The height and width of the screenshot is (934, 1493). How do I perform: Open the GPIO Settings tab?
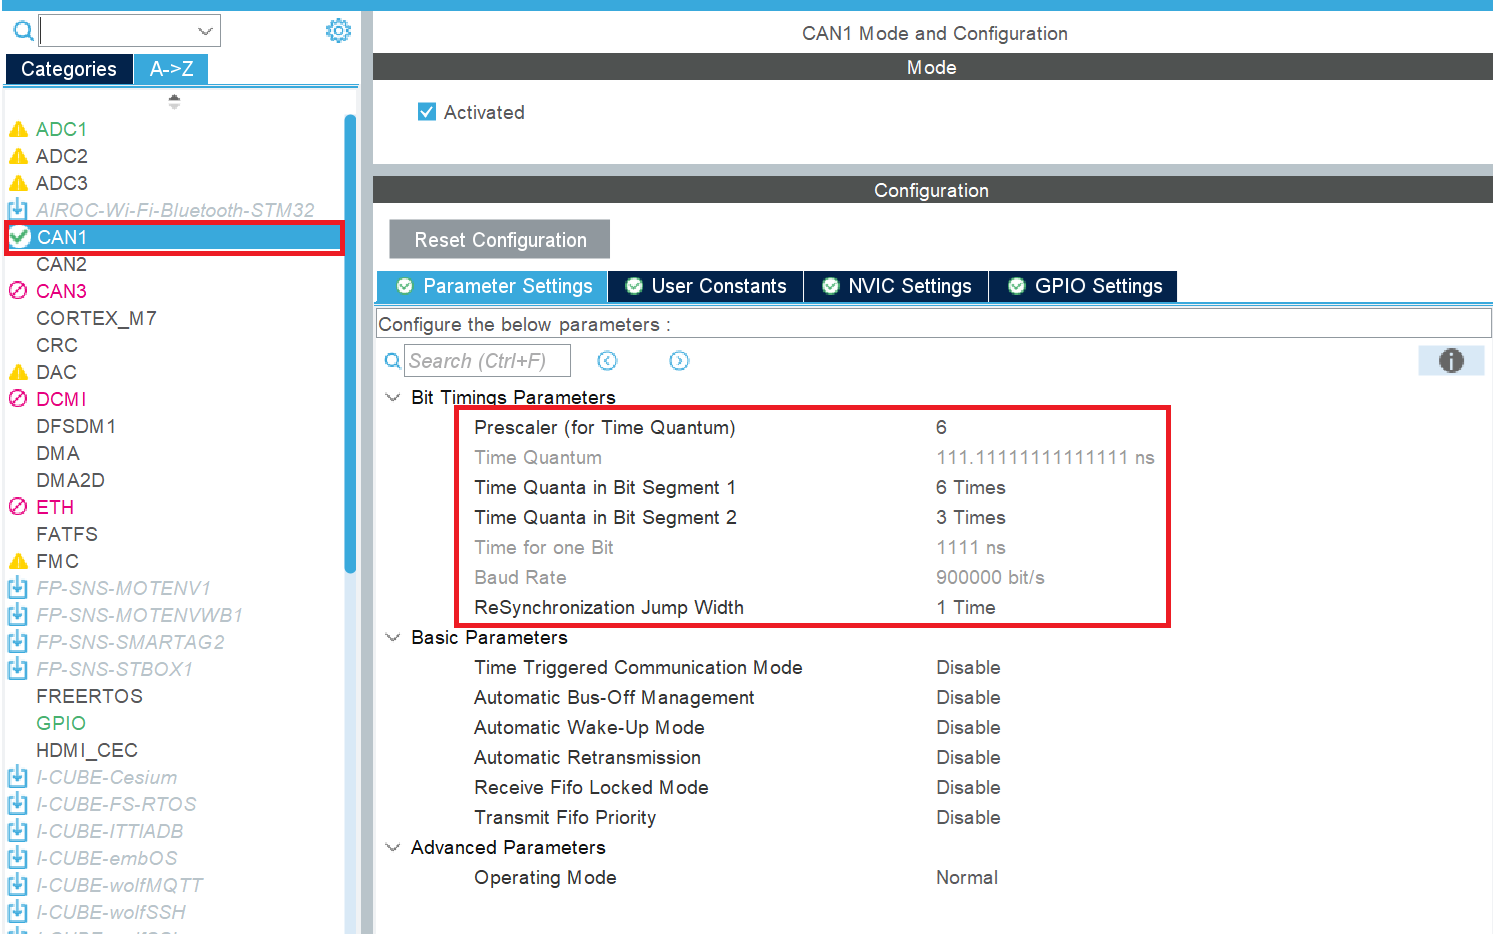tap(1084, 286)
